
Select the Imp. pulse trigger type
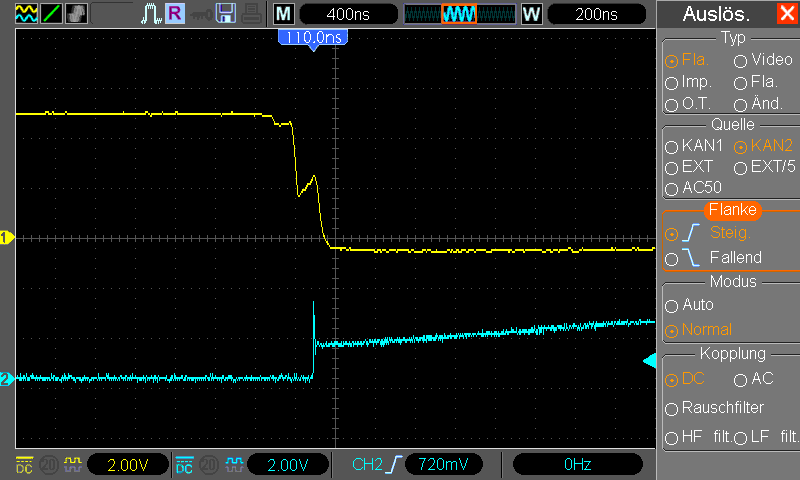688,82
